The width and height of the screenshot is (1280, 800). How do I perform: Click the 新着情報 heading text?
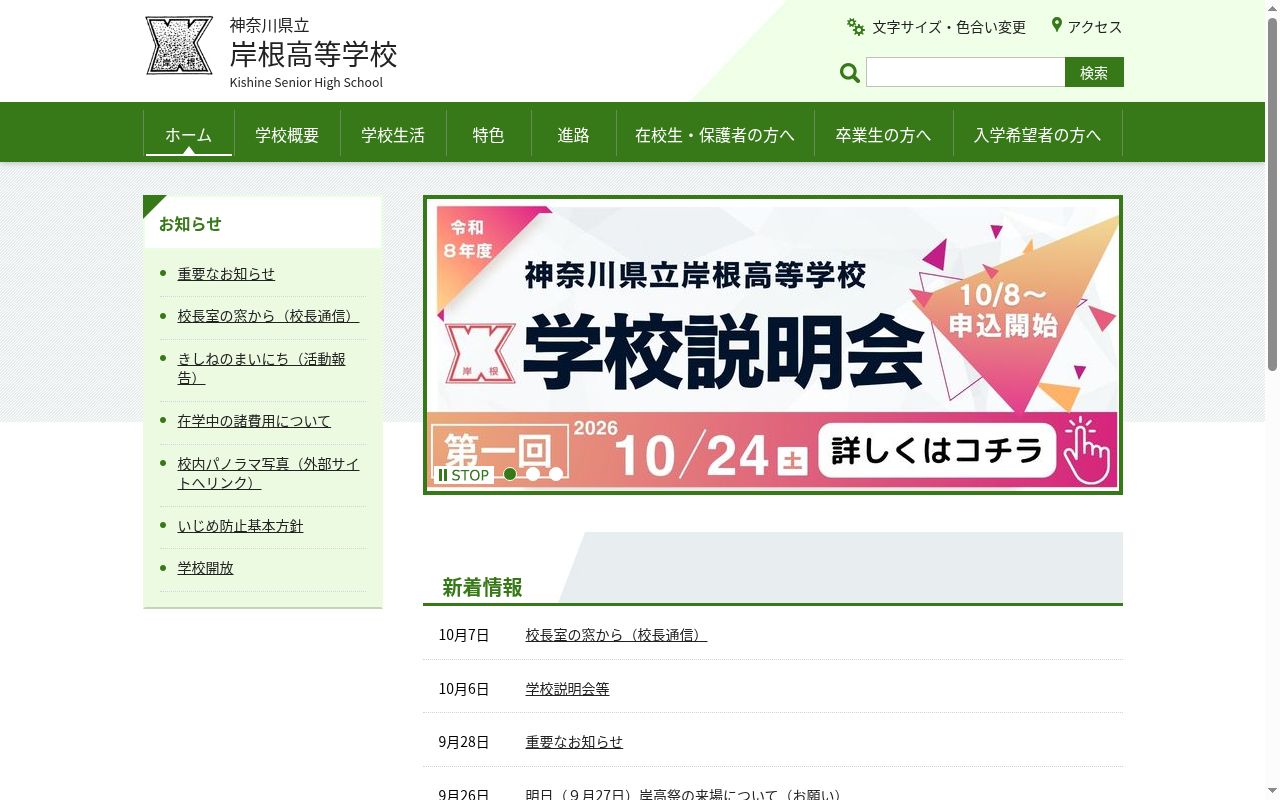482,588
